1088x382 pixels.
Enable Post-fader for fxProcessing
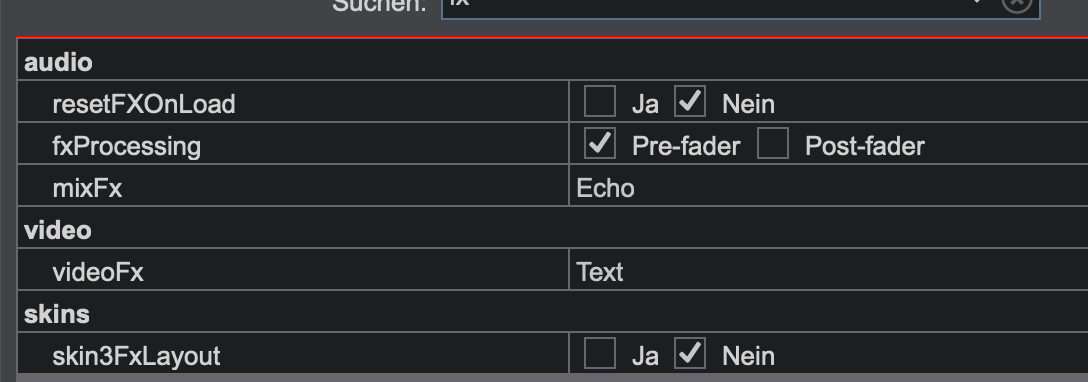772,144
